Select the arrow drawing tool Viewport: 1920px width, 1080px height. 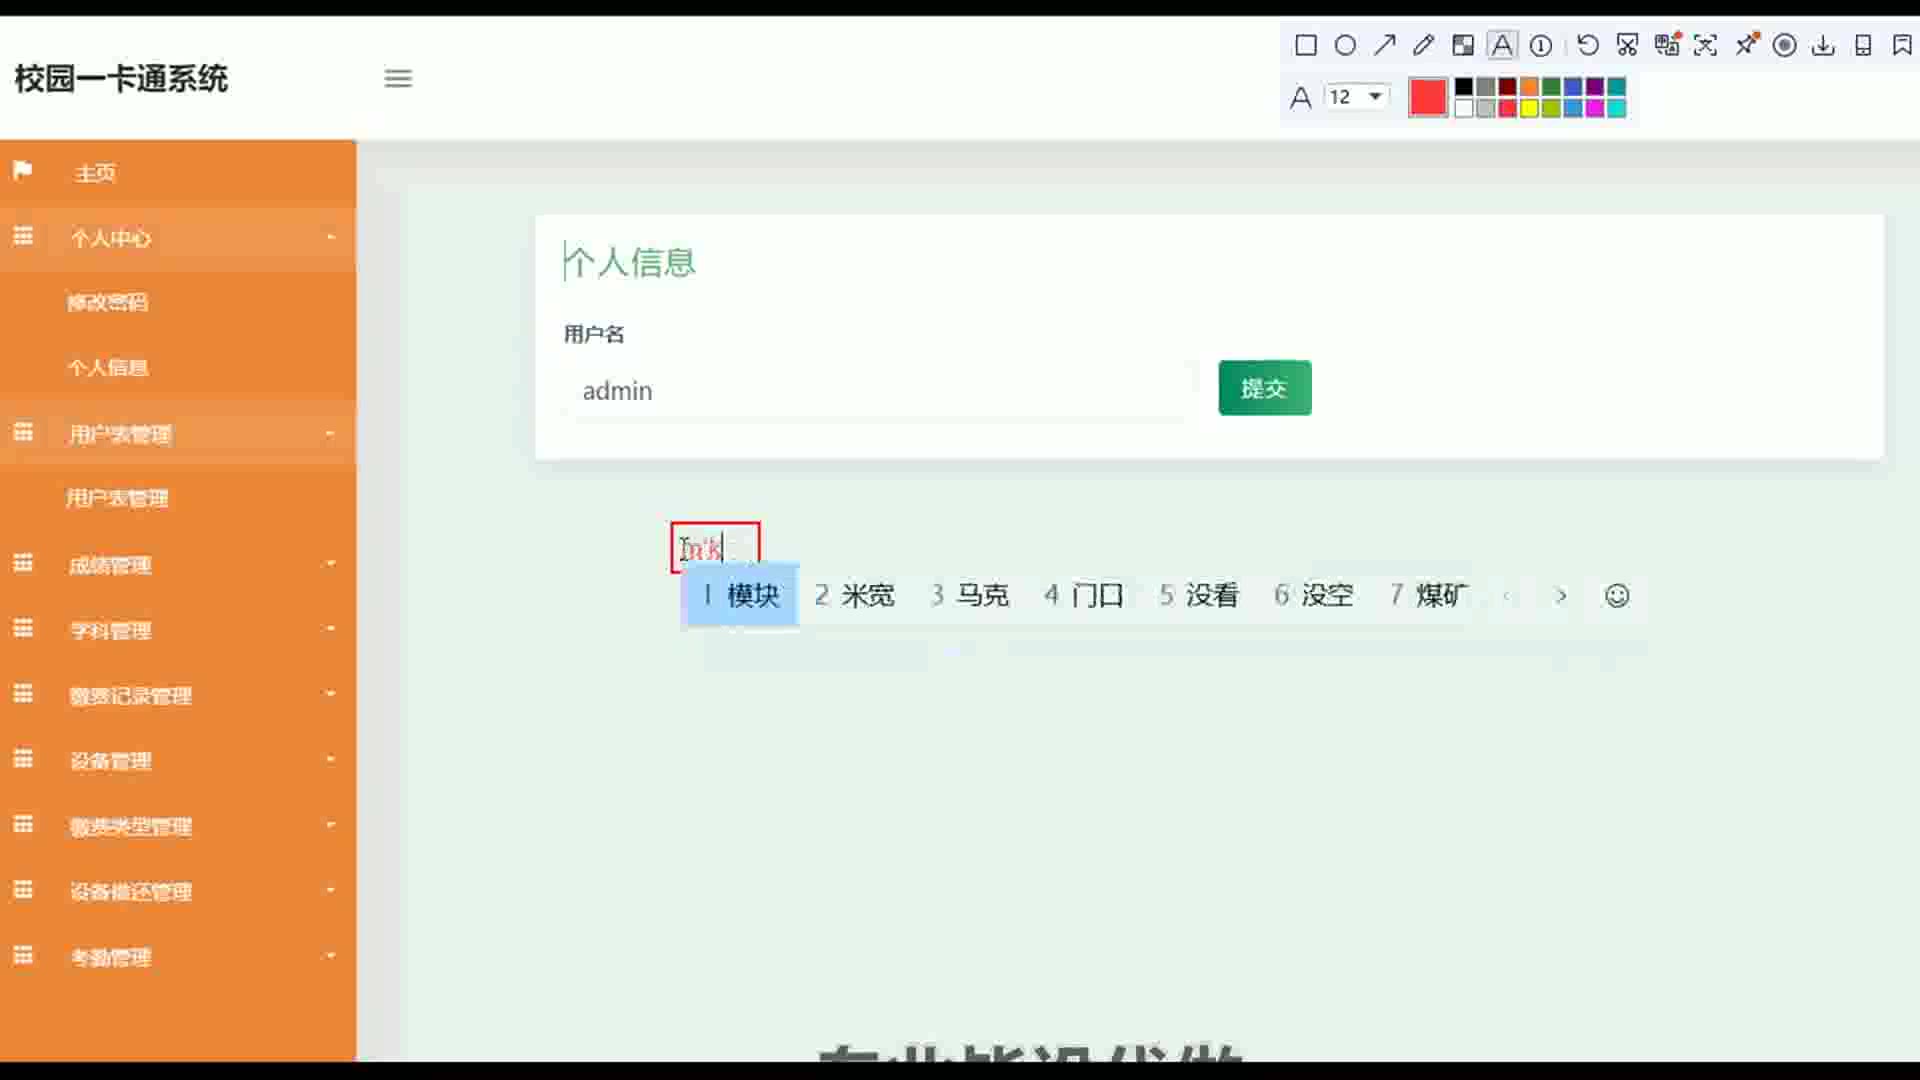click(x=1384, y=45)
